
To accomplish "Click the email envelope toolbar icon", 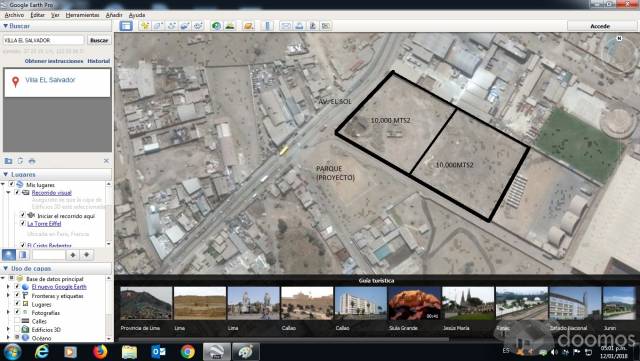I will pos(286,26).
